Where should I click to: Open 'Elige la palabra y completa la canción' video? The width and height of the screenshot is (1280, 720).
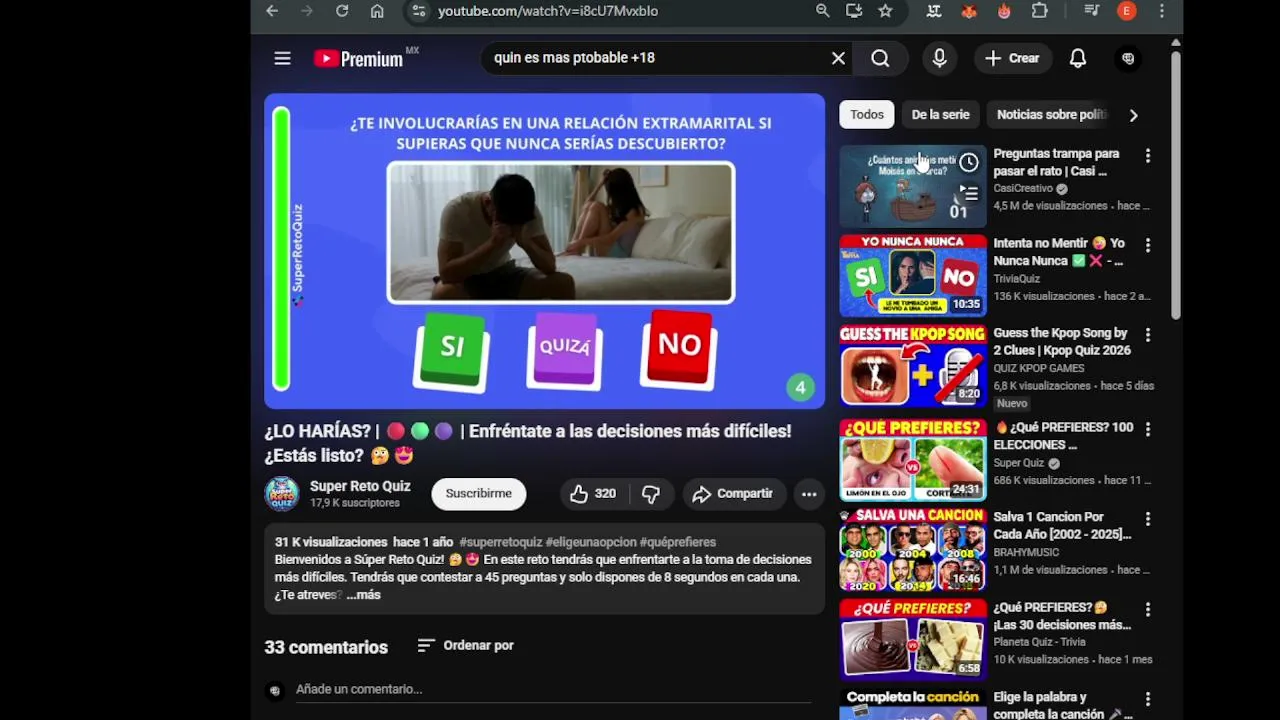1062,705
